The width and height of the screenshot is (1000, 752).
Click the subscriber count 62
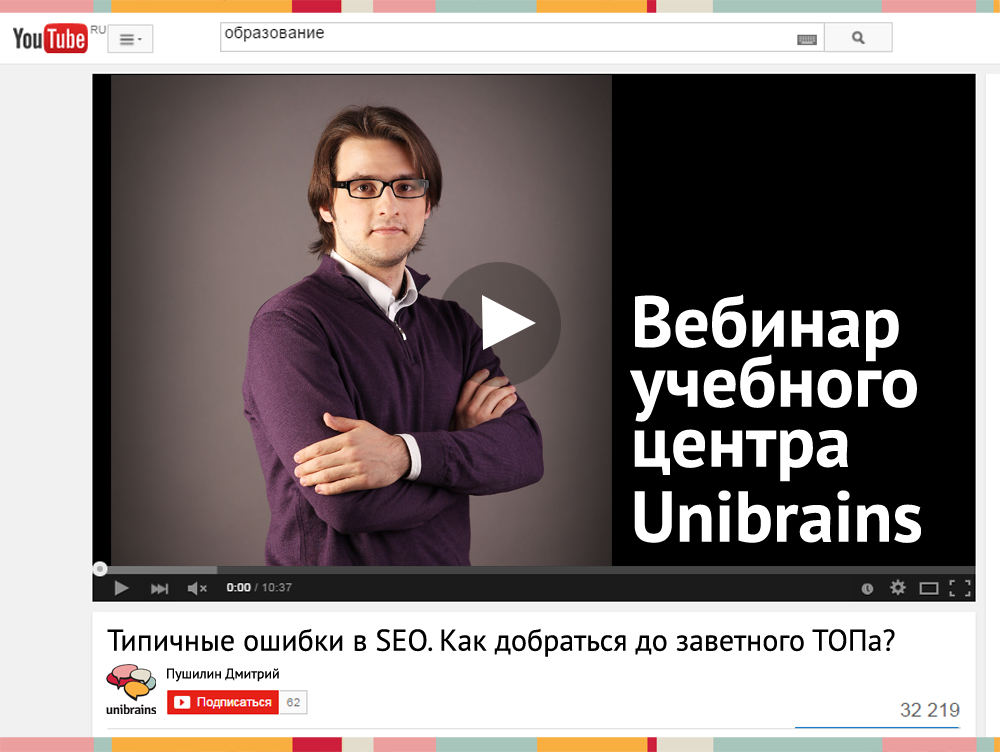[x=293, y=702]
